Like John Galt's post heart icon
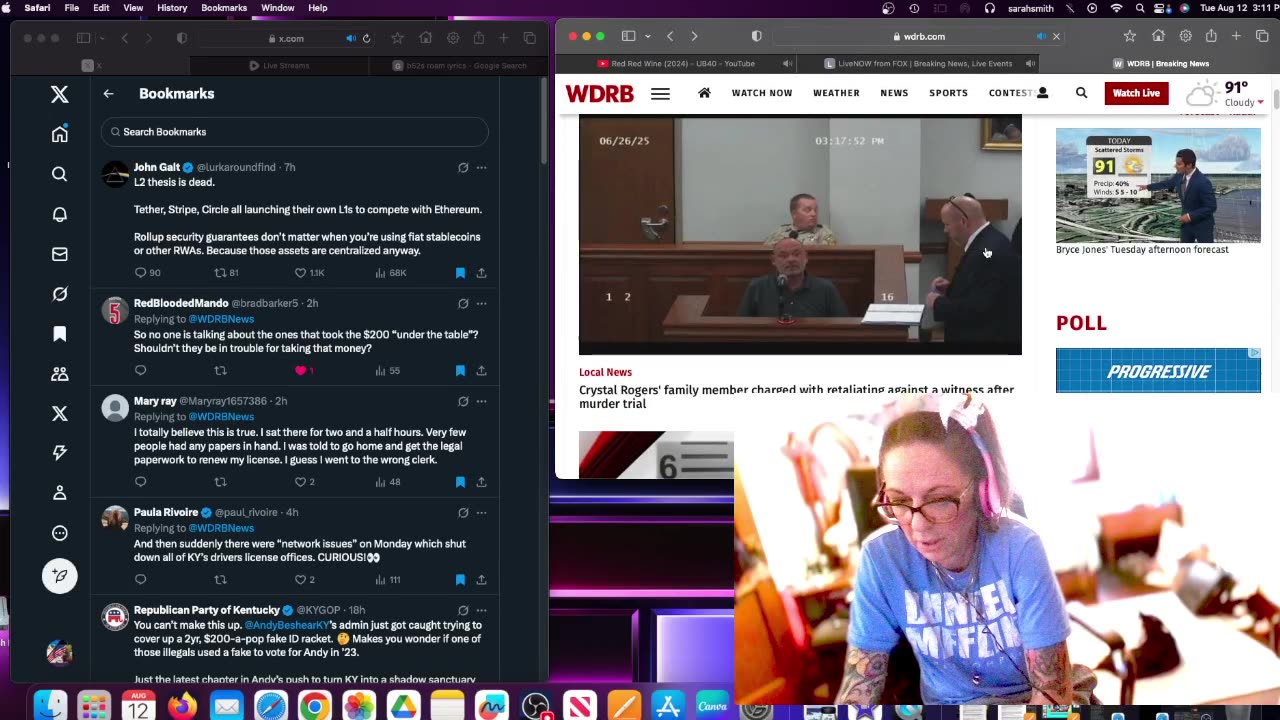This screenshot has height=720, width=1280. (x=300, y=273)
